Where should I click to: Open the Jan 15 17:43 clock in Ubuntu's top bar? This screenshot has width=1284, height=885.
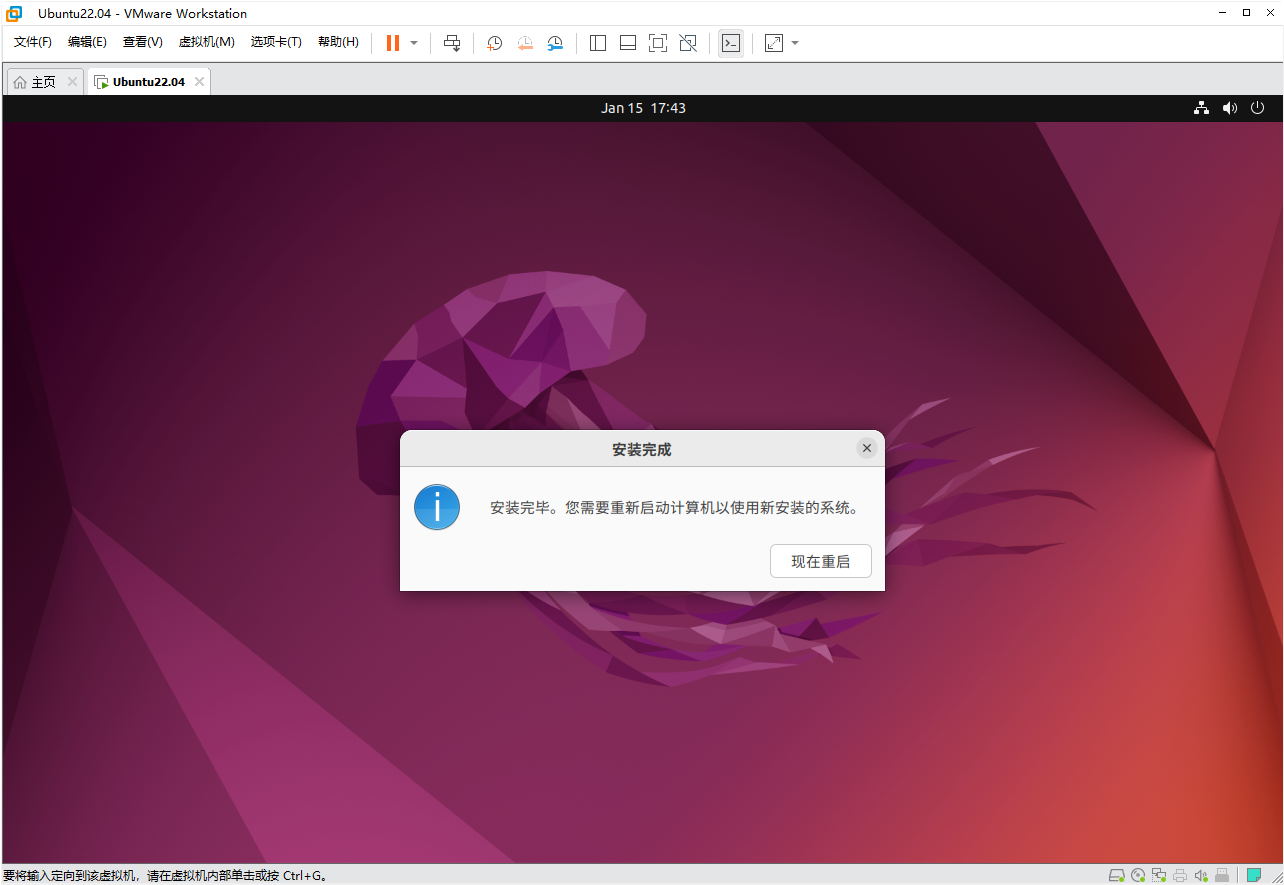[643, 108]
